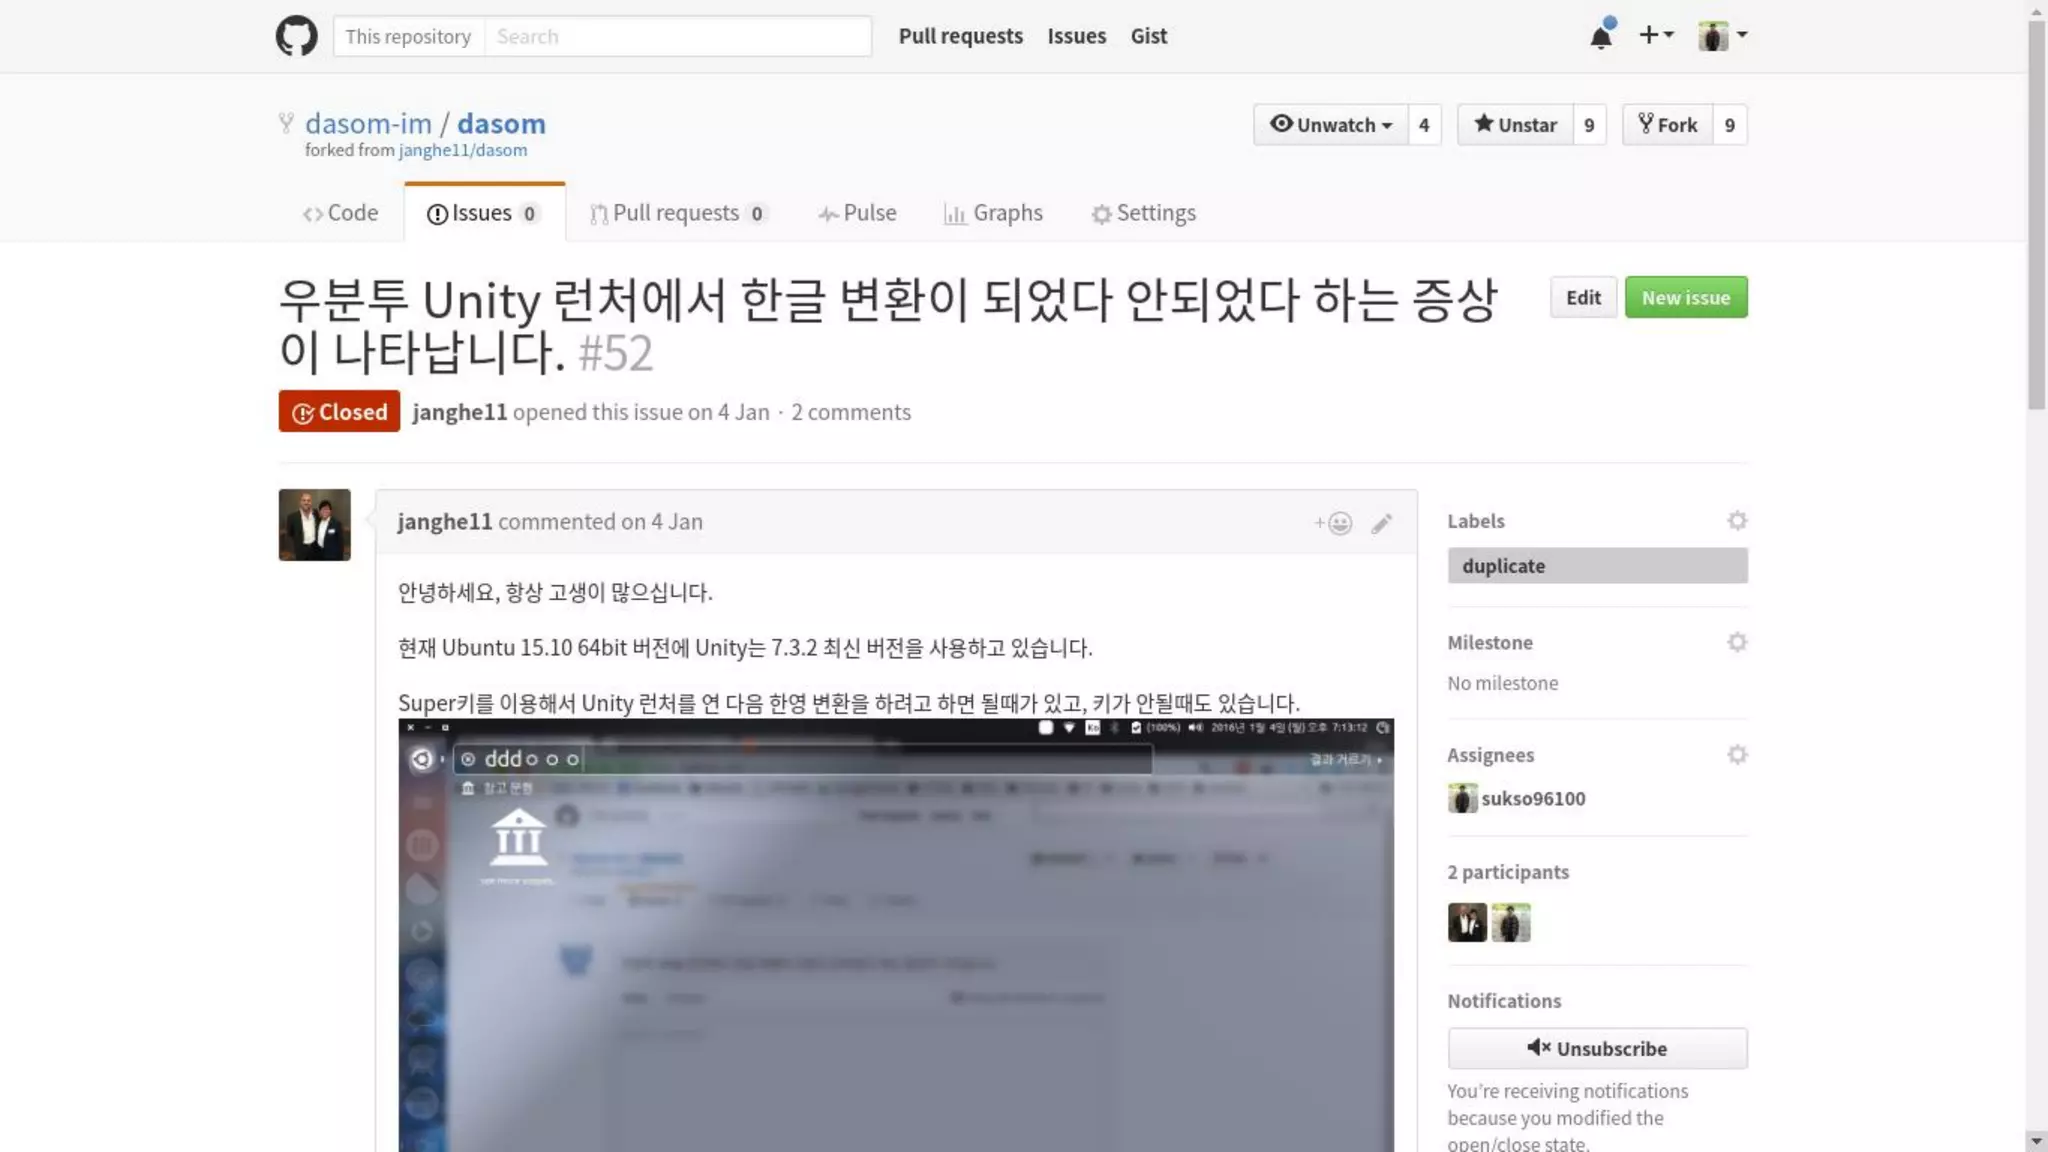Switch to the Code tab

pos(341,213)
